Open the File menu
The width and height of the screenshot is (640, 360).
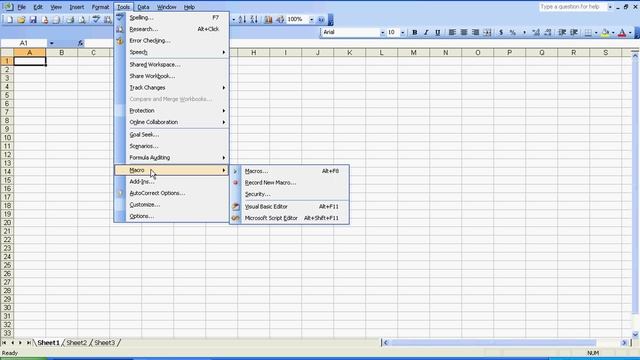[x=22, y=7]
